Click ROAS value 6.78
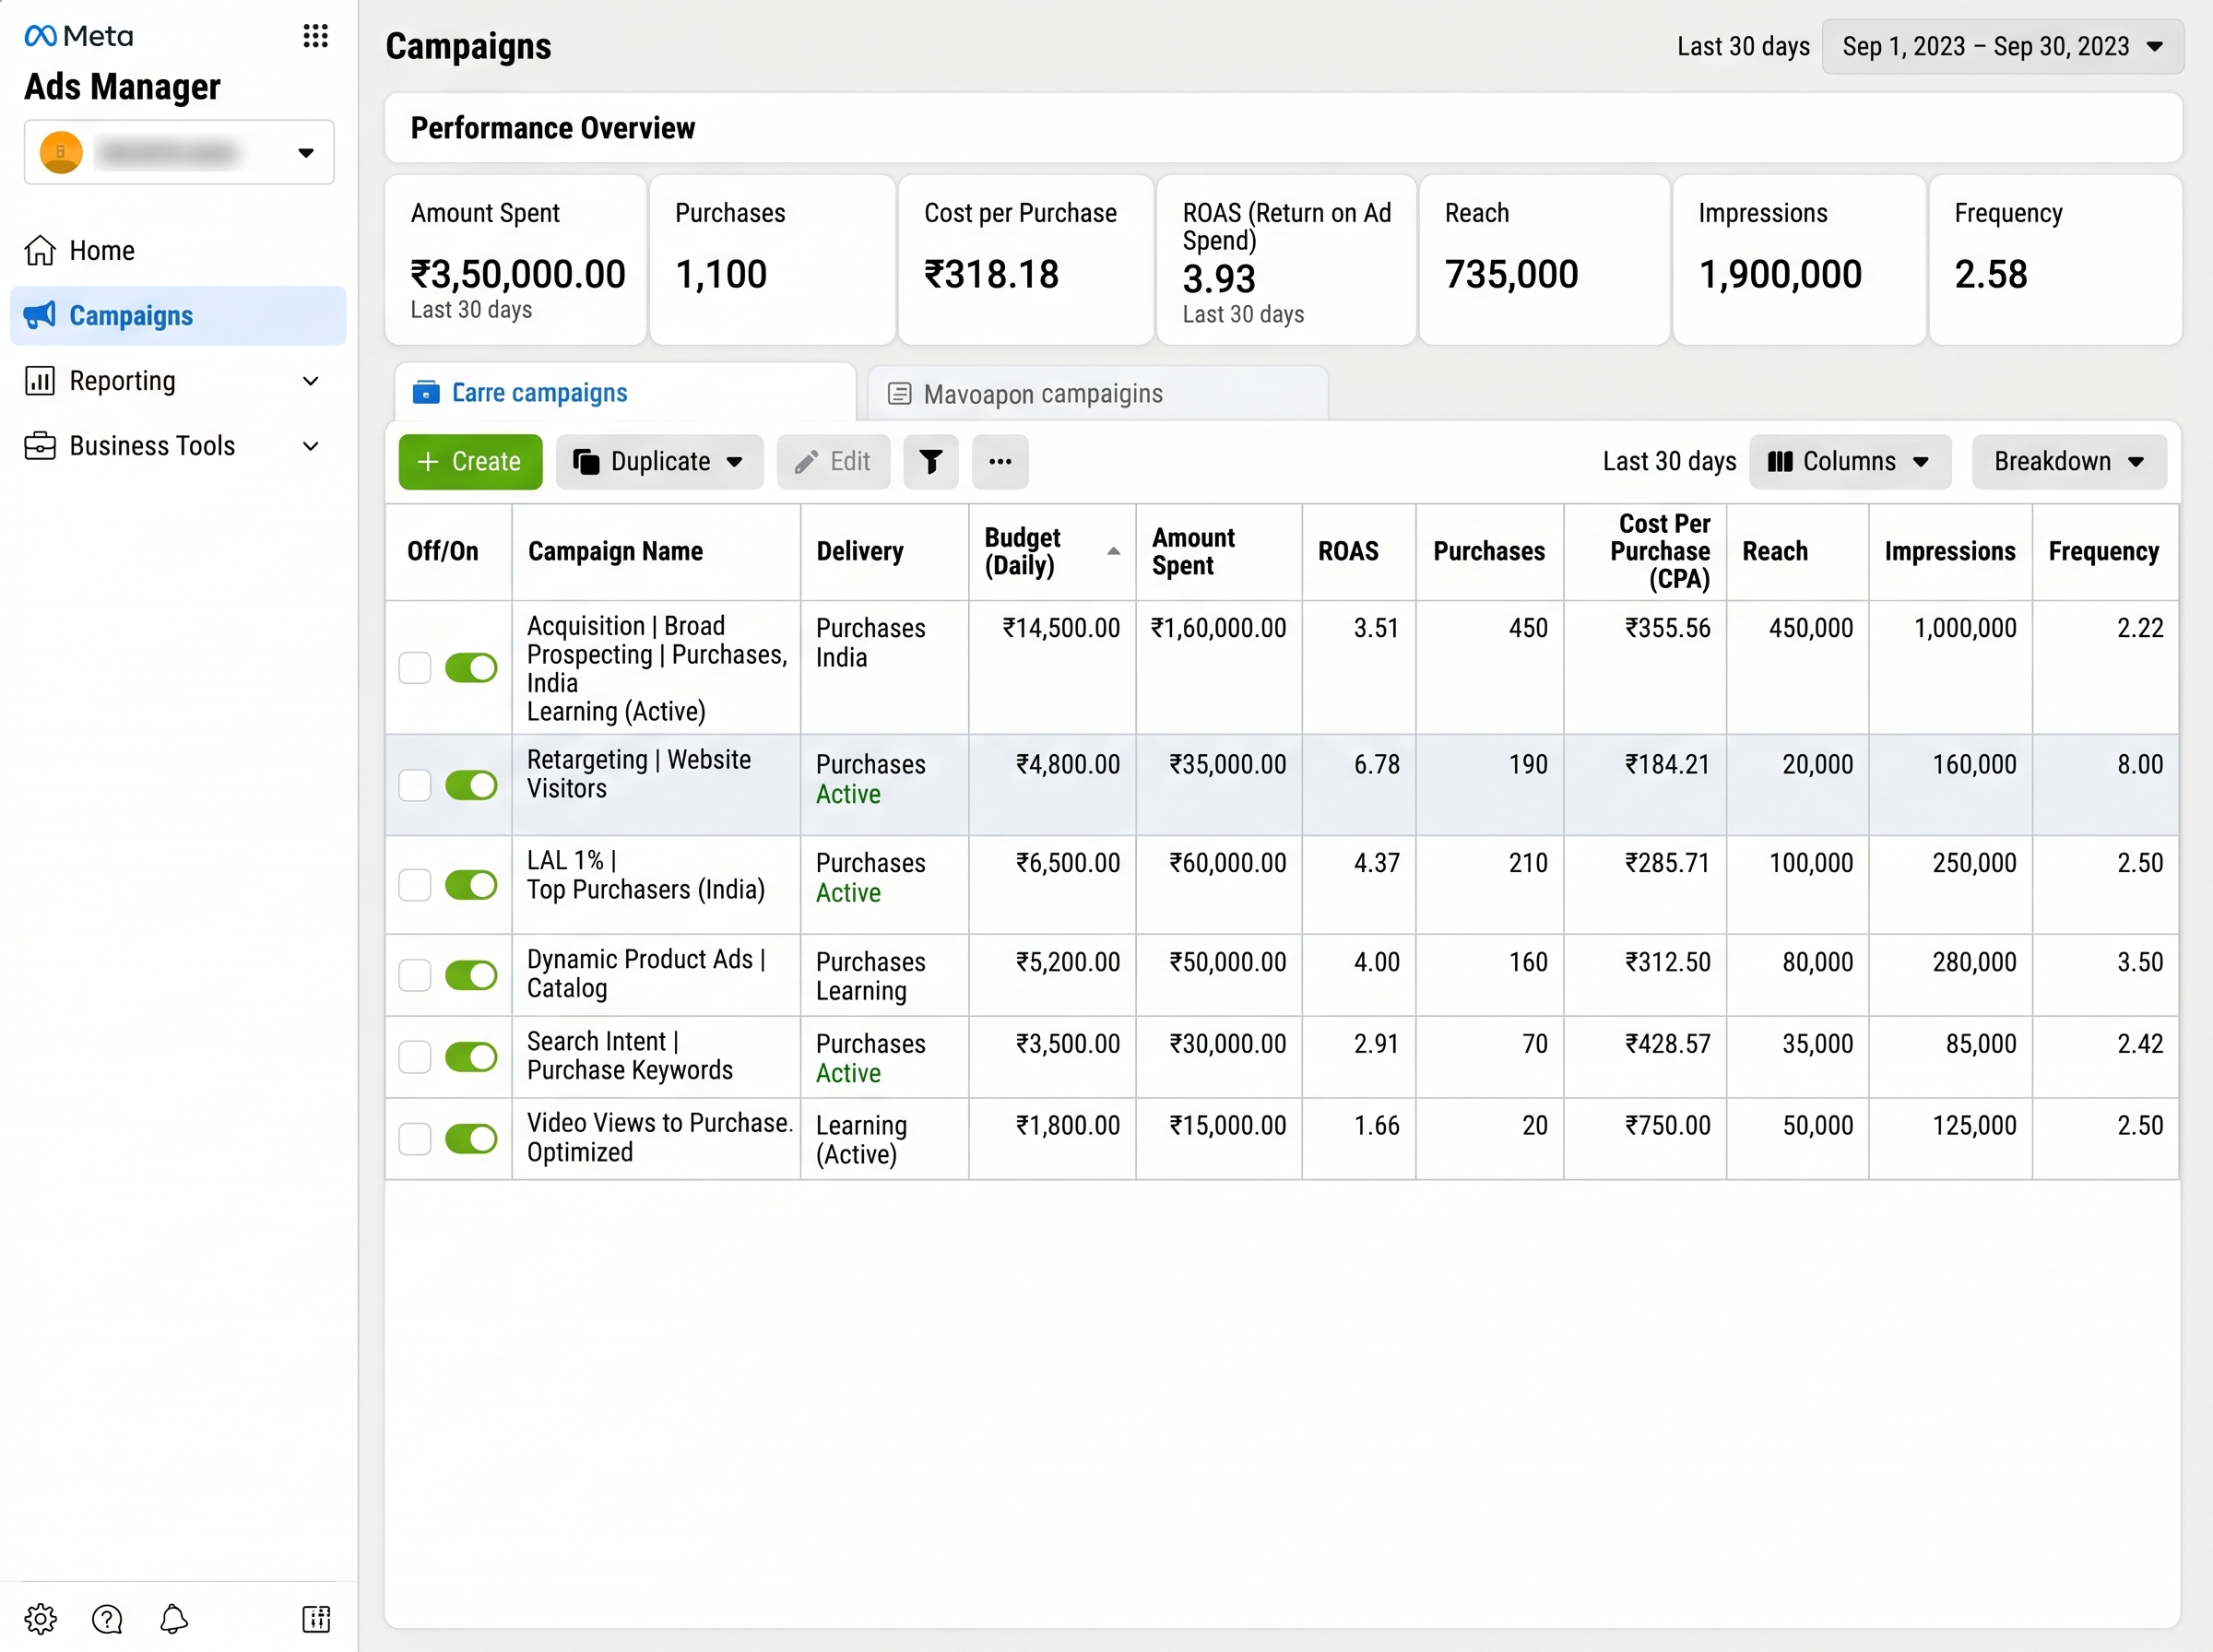Viewport: 2213px width, 1652px height. point(1376,765)
